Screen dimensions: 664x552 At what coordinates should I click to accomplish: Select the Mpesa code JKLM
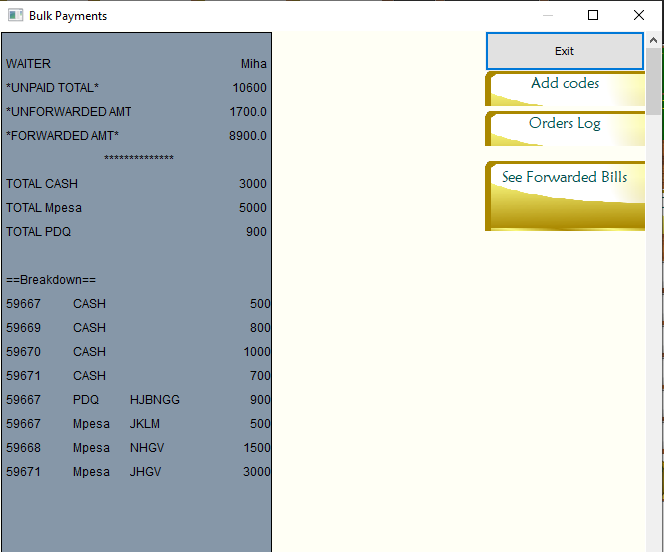pos(145,424)
